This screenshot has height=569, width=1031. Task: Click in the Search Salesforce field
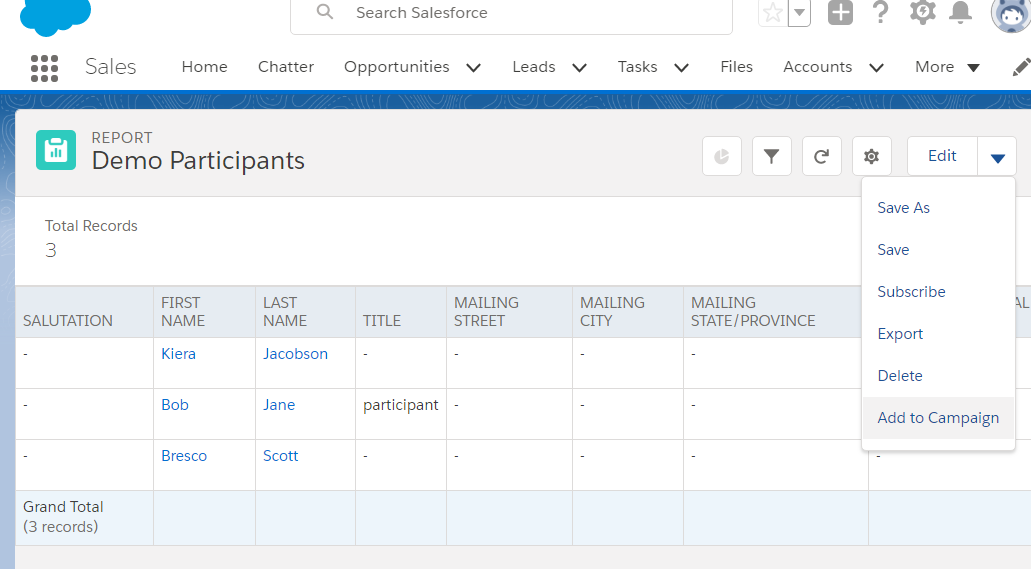tap(511, 13)
